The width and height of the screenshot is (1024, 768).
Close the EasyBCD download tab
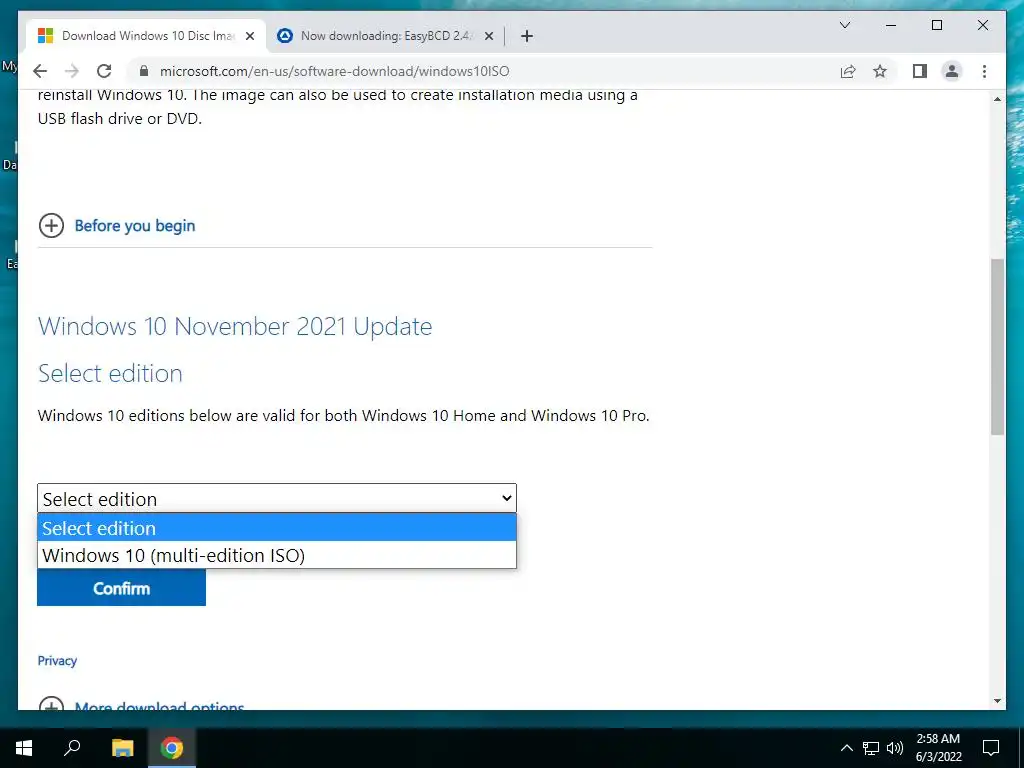[x=488, y=36]
